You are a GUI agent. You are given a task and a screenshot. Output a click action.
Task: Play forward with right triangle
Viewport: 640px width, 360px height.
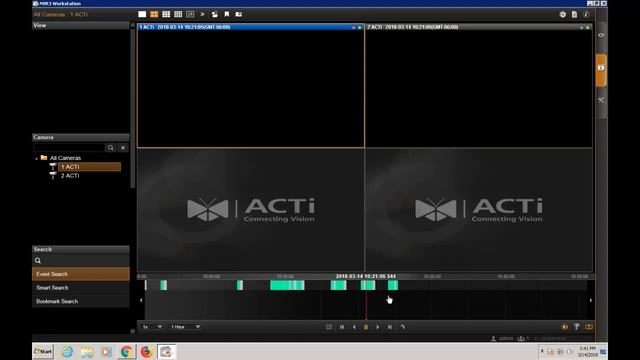coord(378,327)
